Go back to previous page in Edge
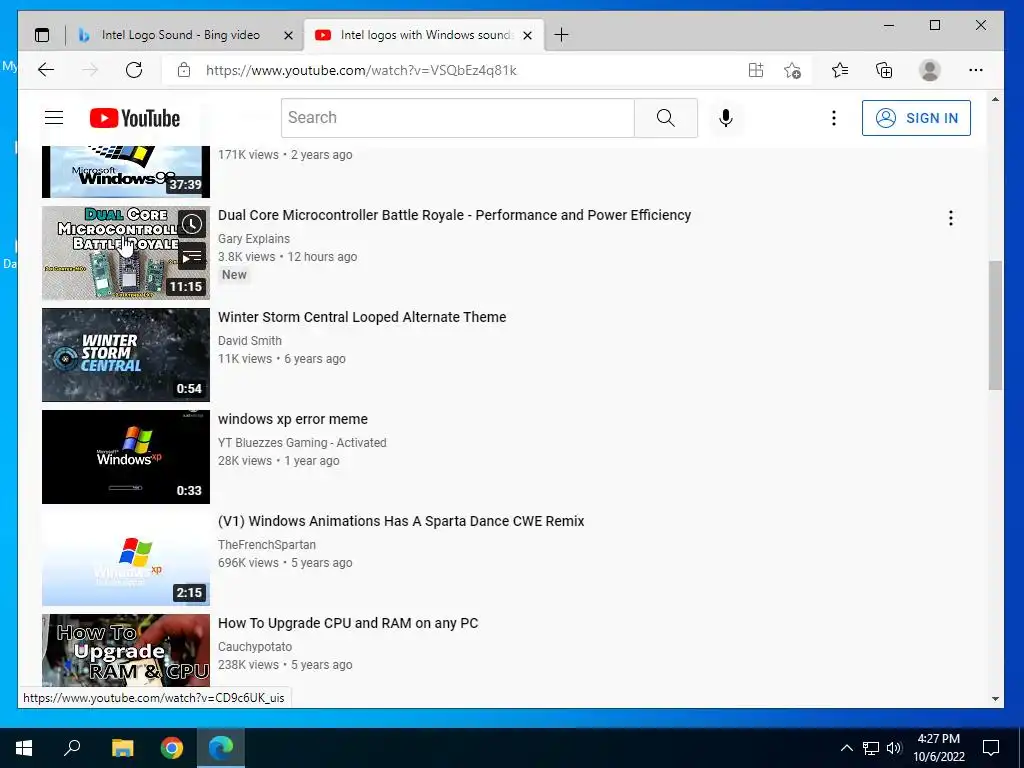This screenshot has height=768, width=1024. pyautogui.click(x=46, y=70)
